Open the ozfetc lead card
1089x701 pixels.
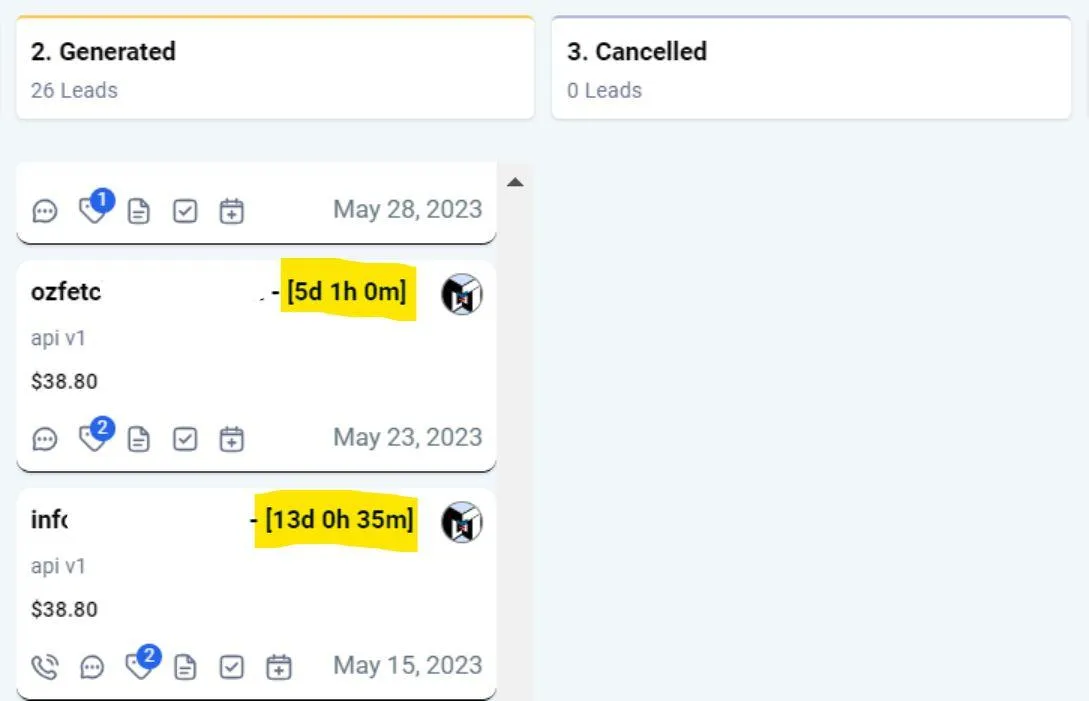[x=256, y=366]
